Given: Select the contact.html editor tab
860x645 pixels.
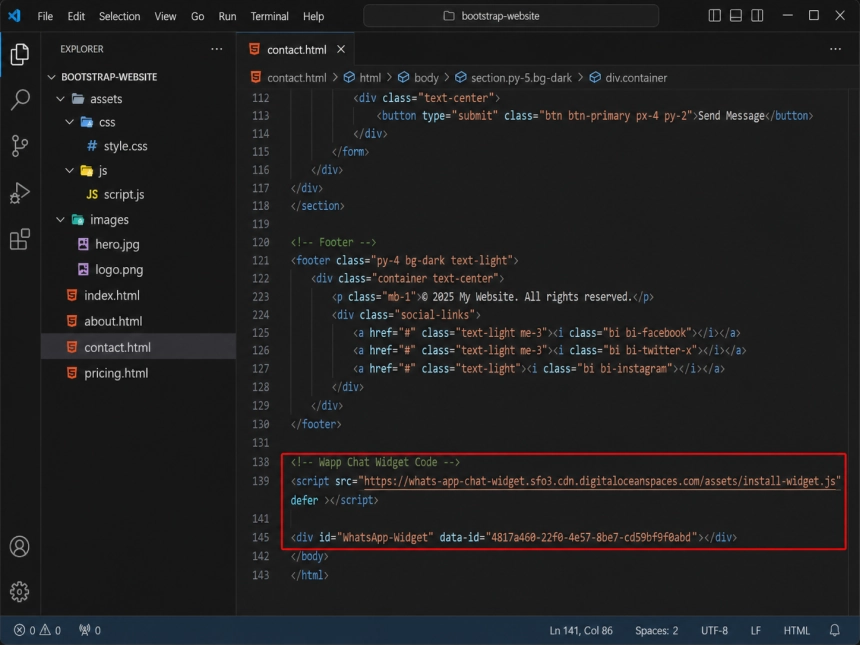Looking at the screenshot, I should tap(296, 49).
